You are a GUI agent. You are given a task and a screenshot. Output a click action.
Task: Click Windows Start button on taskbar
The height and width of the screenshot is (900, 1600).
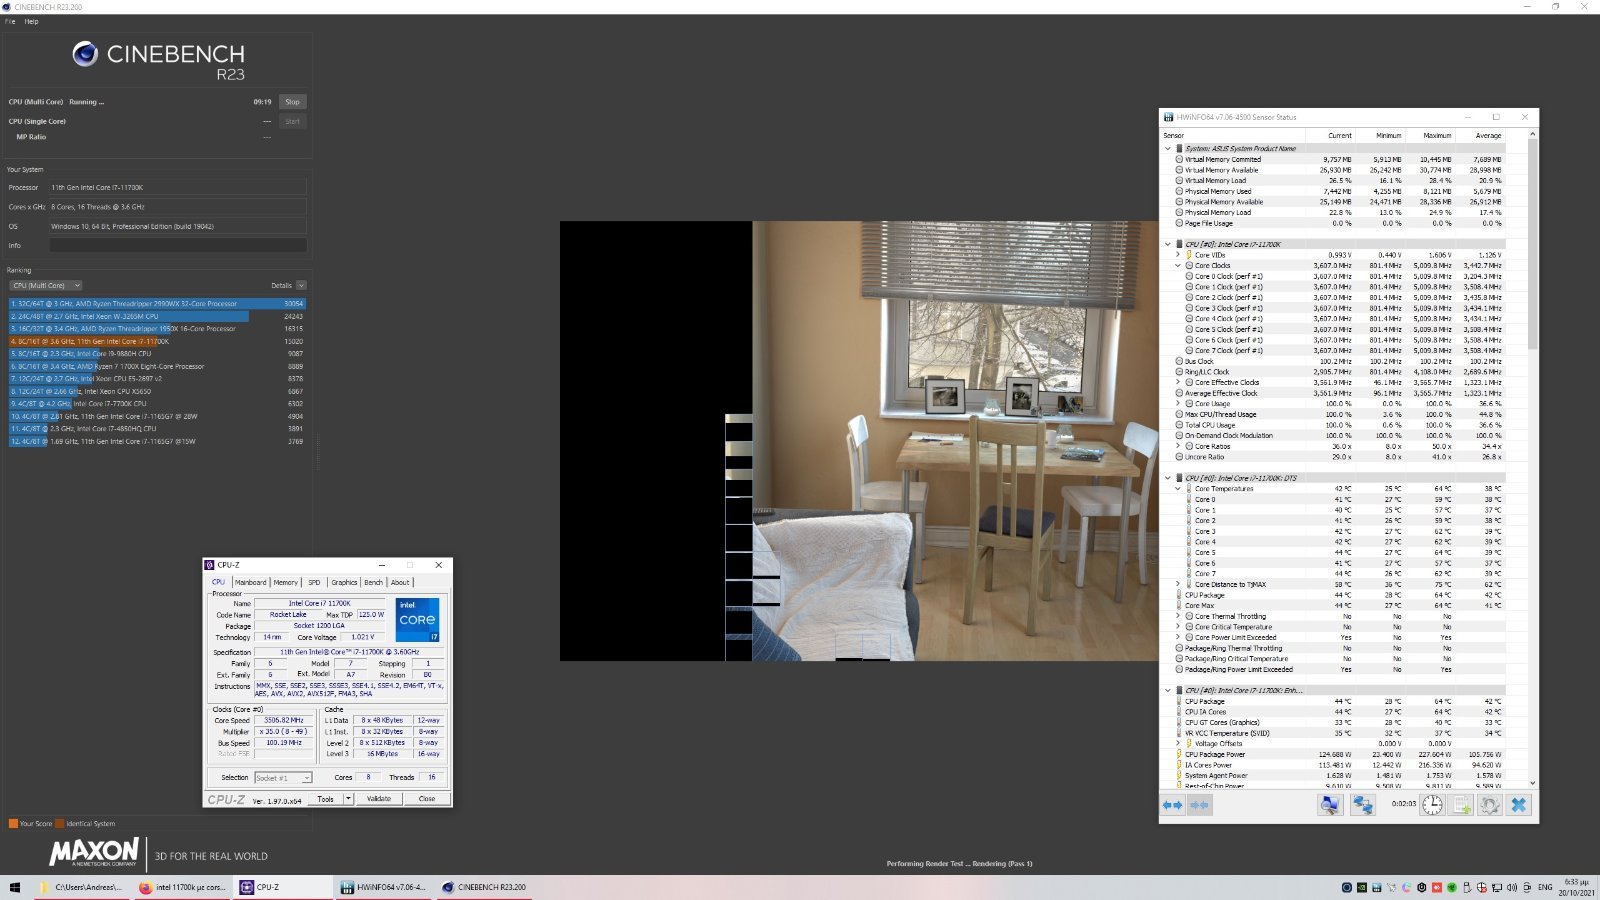(x=14, y=887)
